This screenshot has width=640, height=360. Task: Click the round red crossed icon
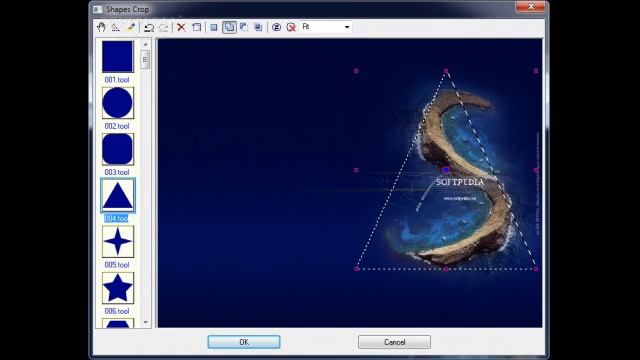coord(291,27)
